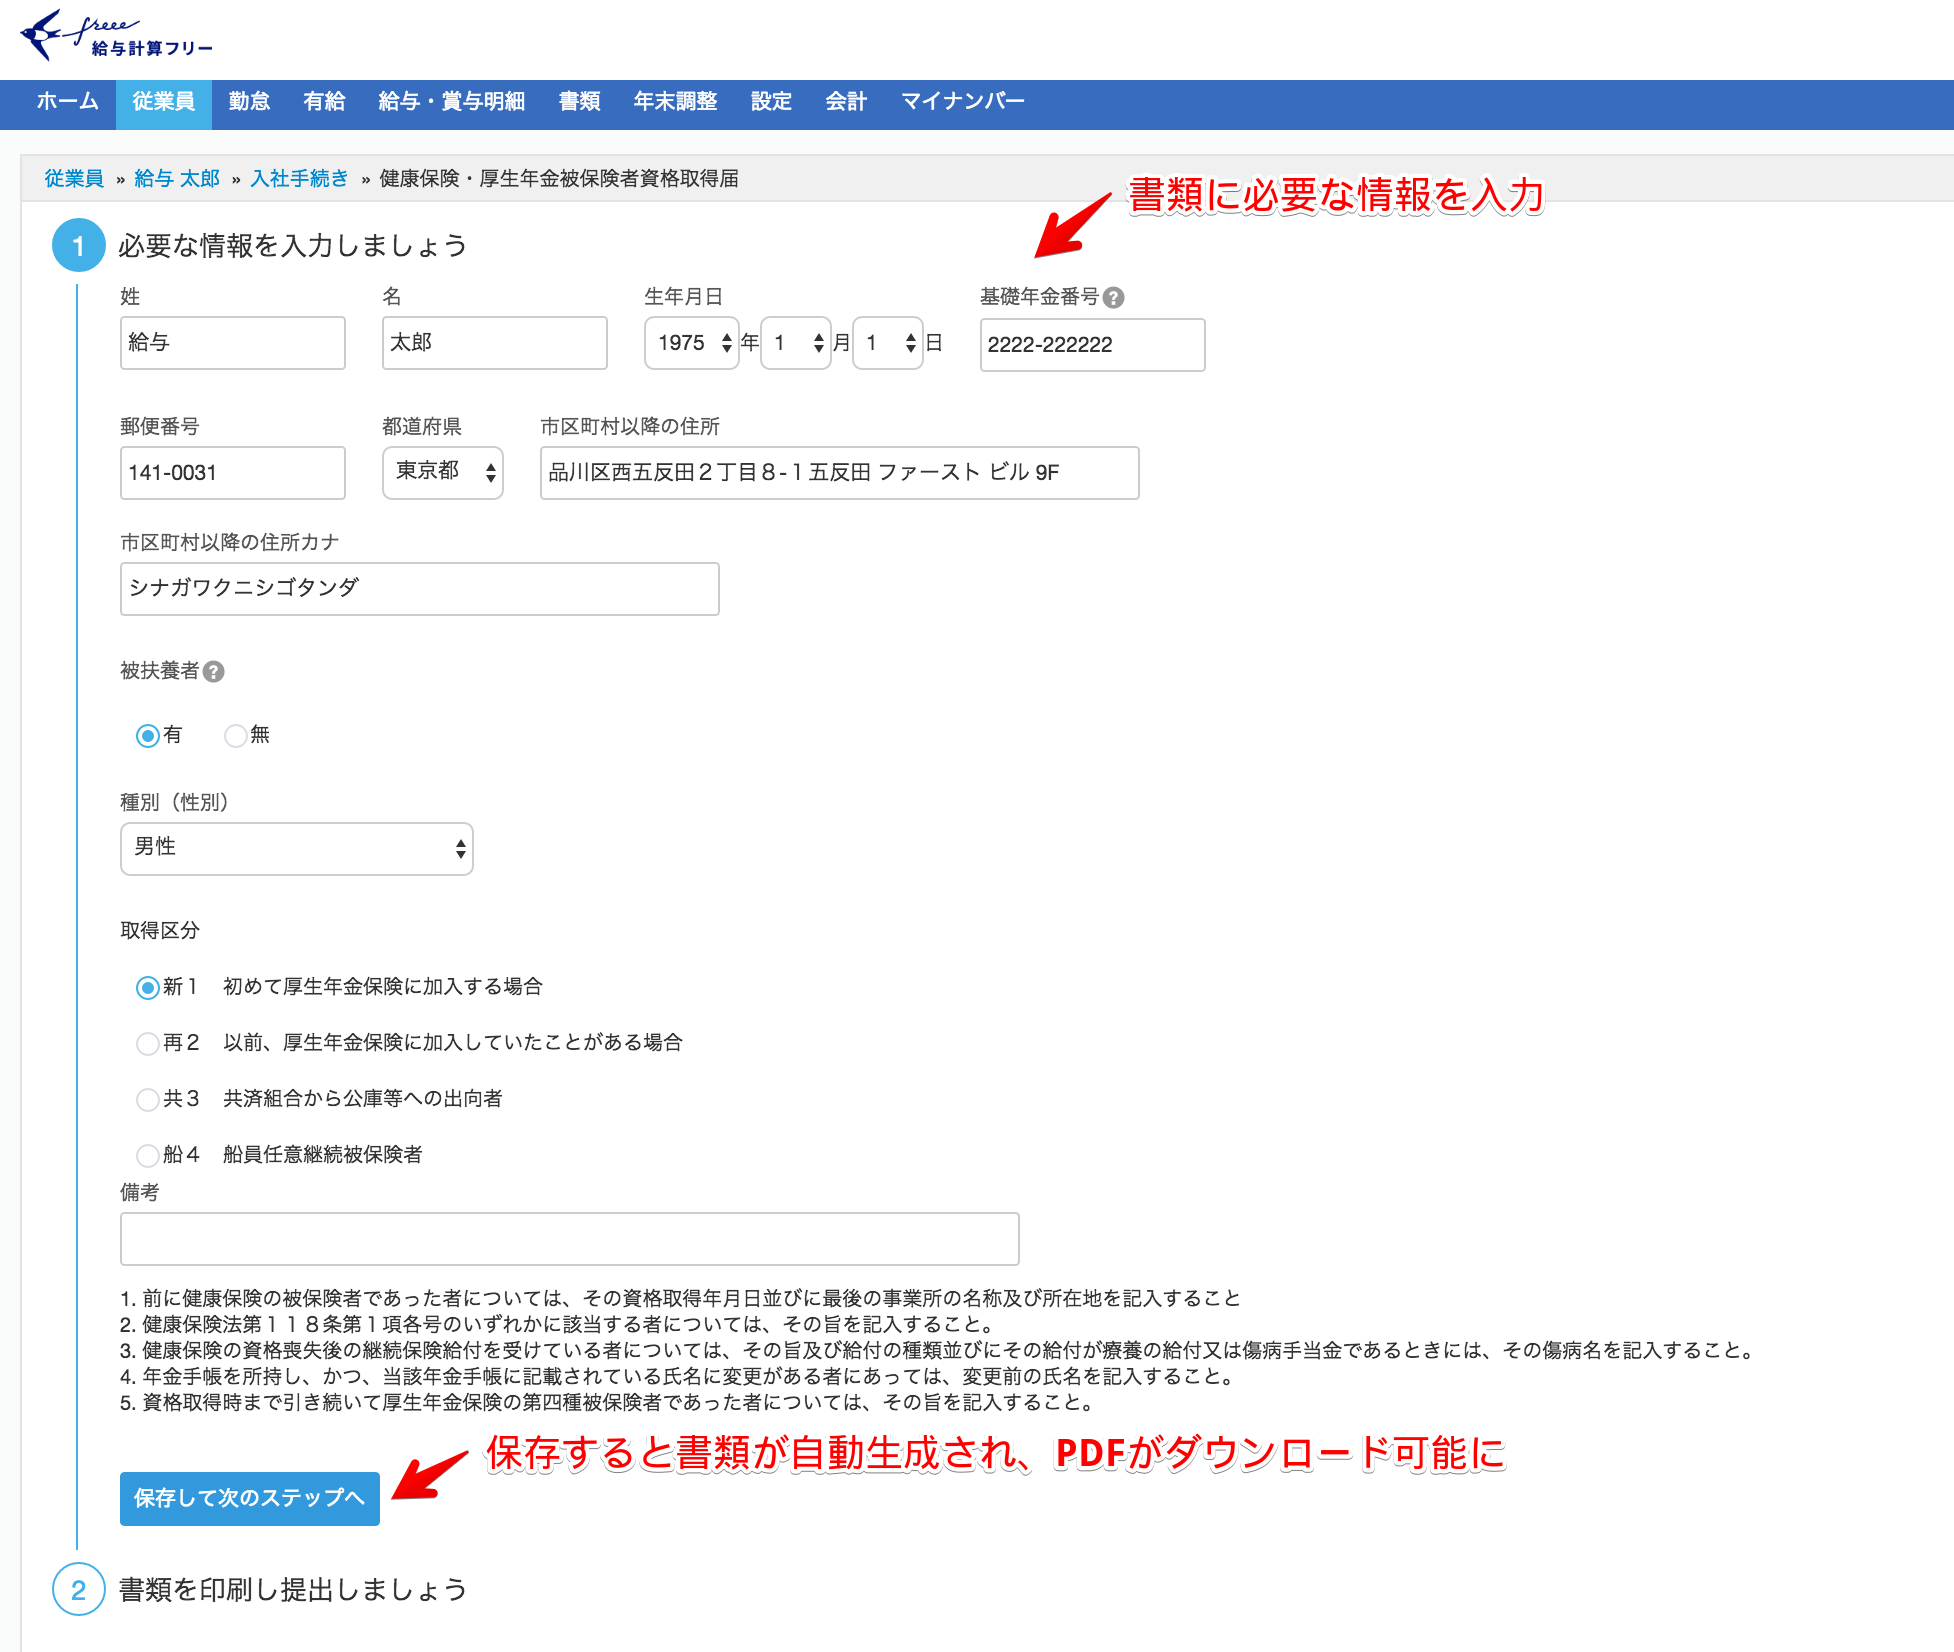The height and width of the screenshot is (1652, 1954).
Task: Click the 郵便番号 postal code field
Action: coord(232,472)
